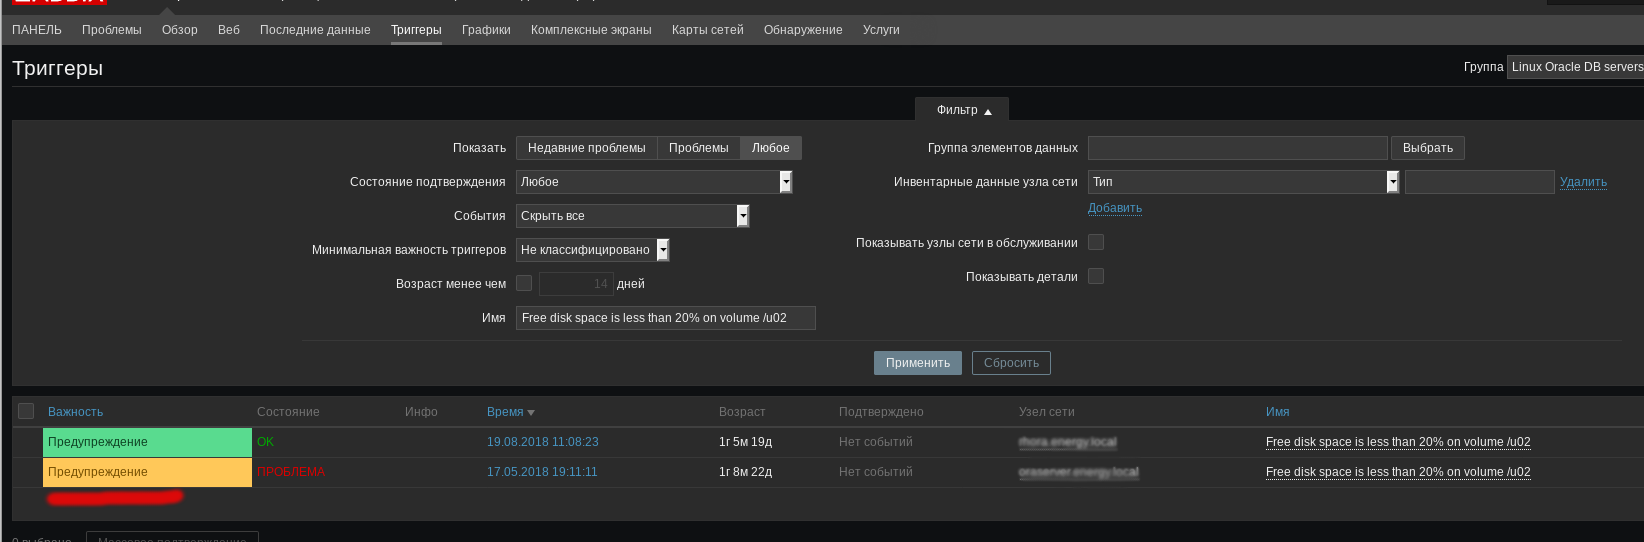Screen dimensions: 1644x542
Task: Choose the Недавние проблемы option
Action: 586,148
